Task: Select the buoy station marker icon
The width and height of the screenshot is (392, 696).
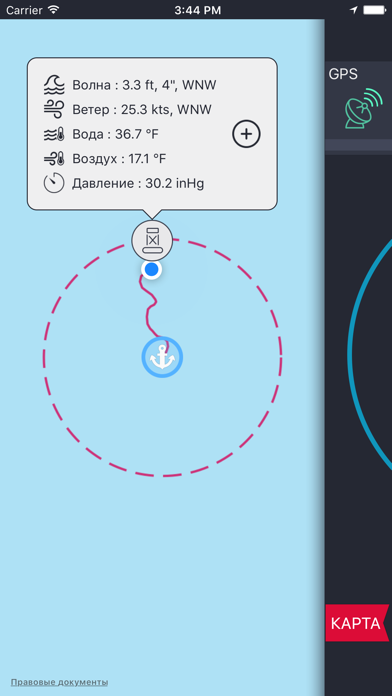Action: coord(152,241)
